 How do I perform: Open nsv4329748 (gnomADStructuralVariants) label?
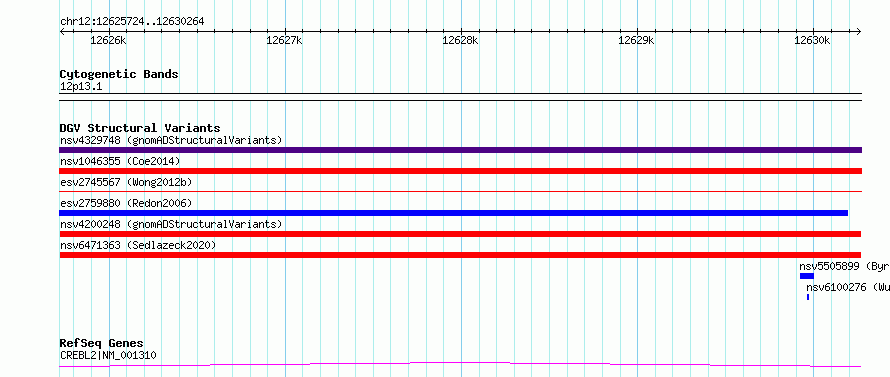click(171, 140)
